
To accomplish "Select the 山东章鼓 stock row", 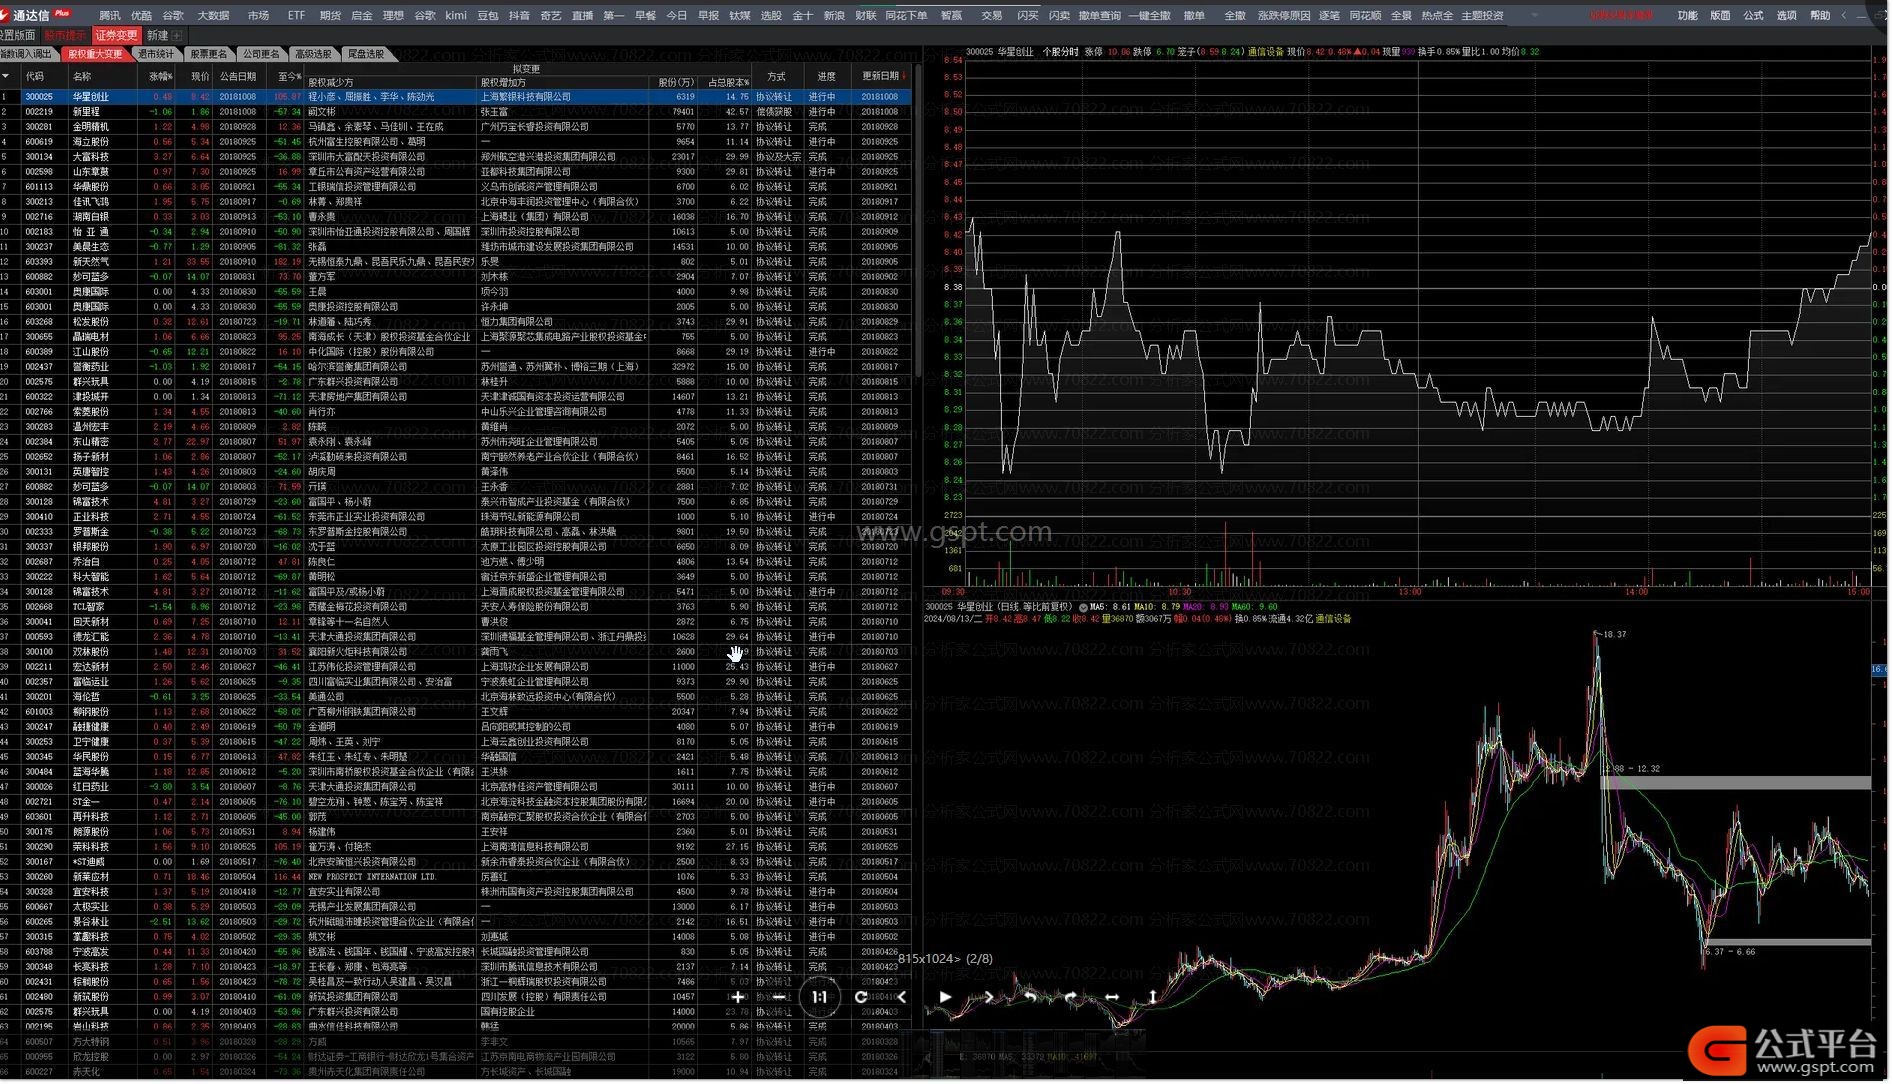I will click(455, 172).
